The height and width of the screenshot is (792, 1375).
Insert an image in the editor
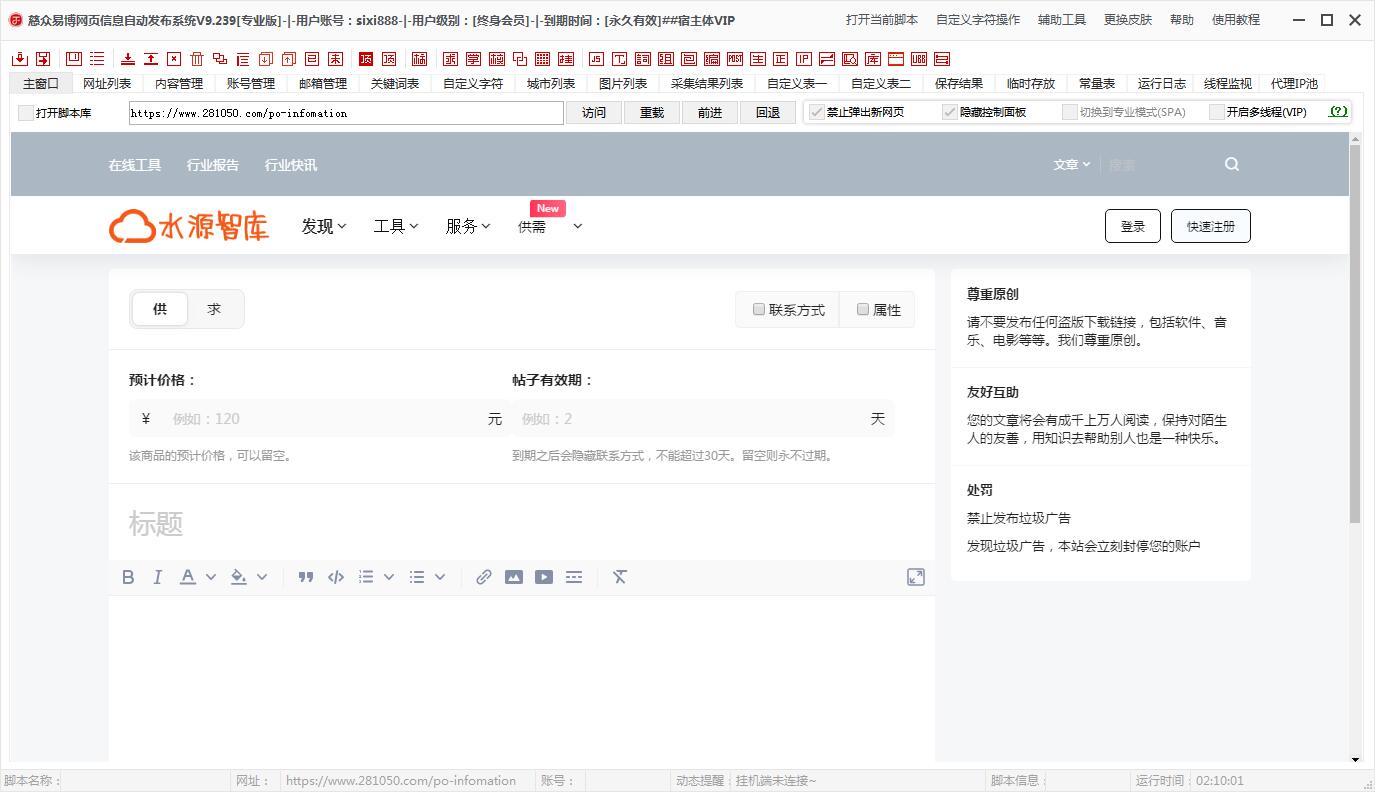[514, 577]
